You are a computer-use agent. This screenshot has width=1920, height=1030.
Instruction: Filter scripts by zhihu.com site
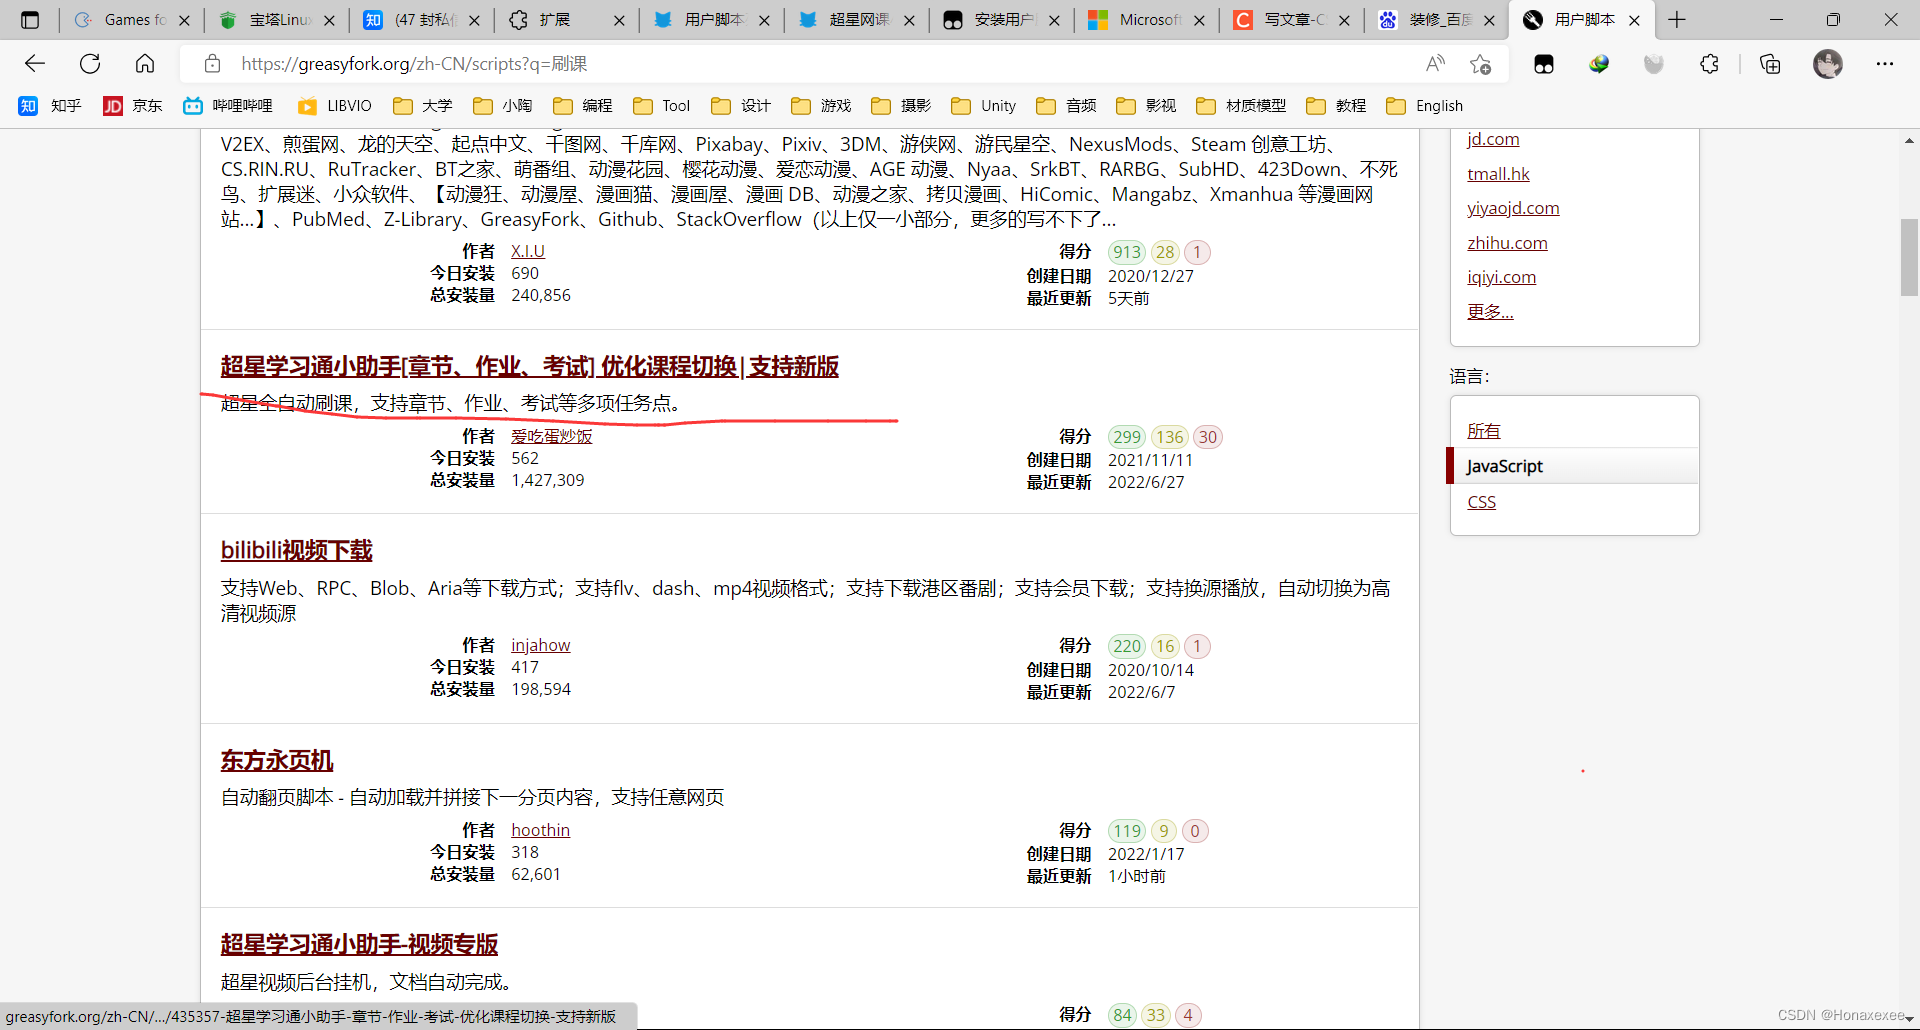pos(1507,243)
